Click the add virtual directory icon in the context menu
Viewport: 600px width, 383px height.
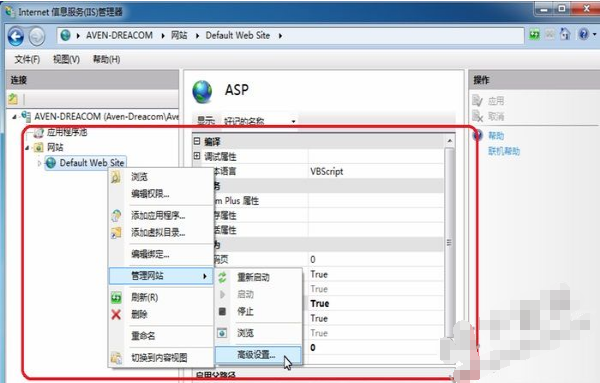click(x=116, y=232)
